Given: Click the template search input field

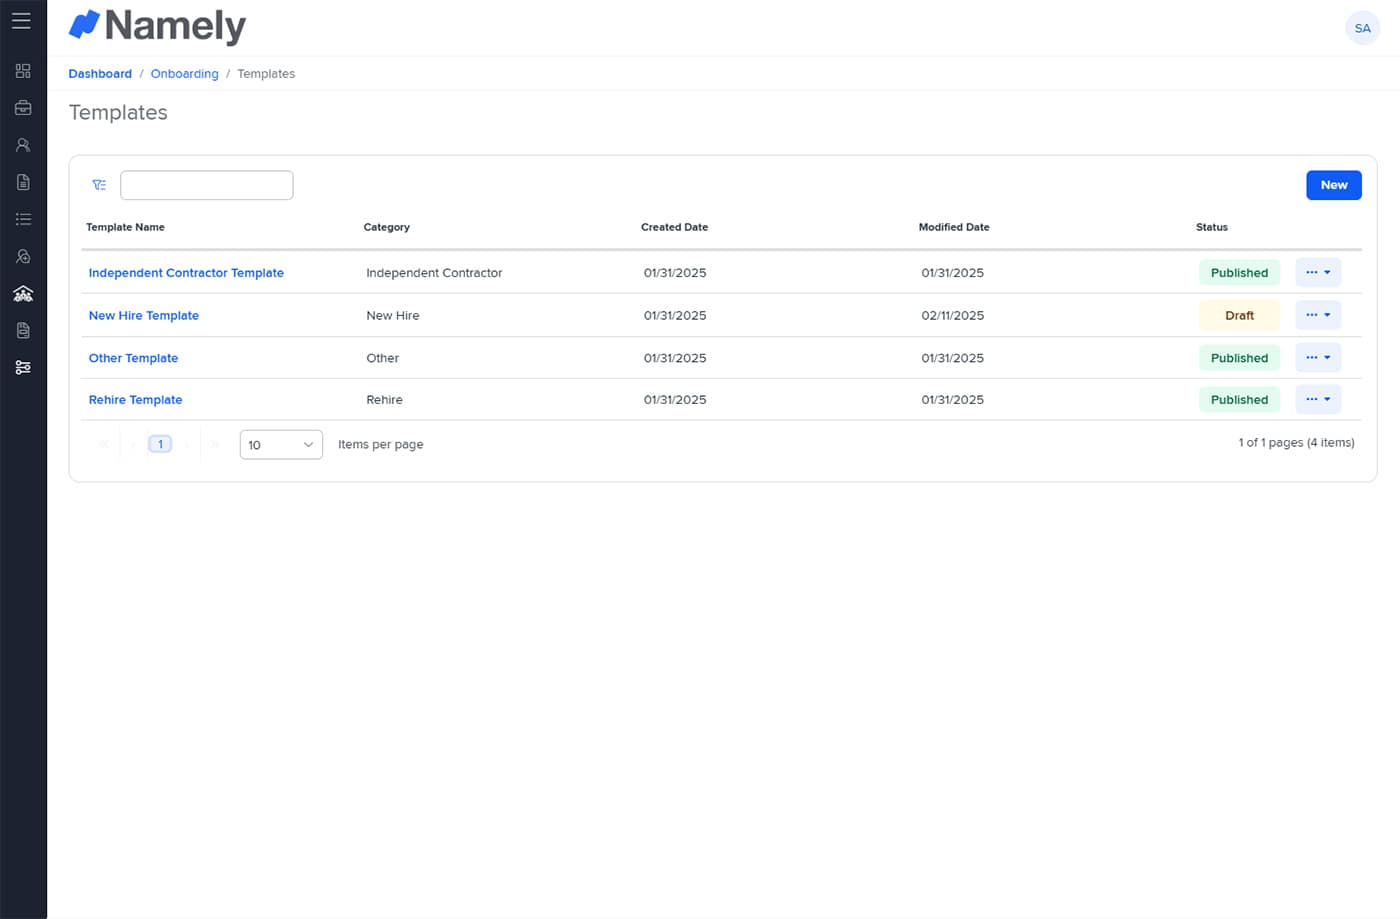Looking at the screenshot, I should pos(207,185).
